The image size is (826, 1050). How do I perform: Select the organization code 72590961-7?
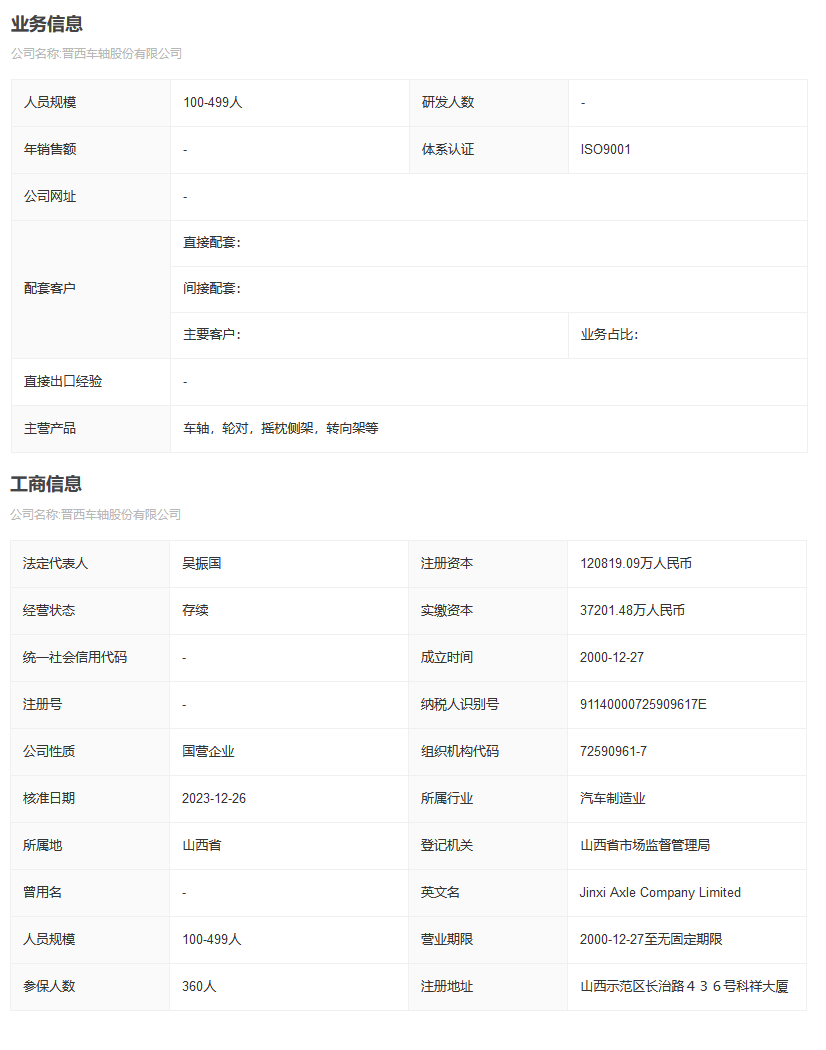point(614,751)
